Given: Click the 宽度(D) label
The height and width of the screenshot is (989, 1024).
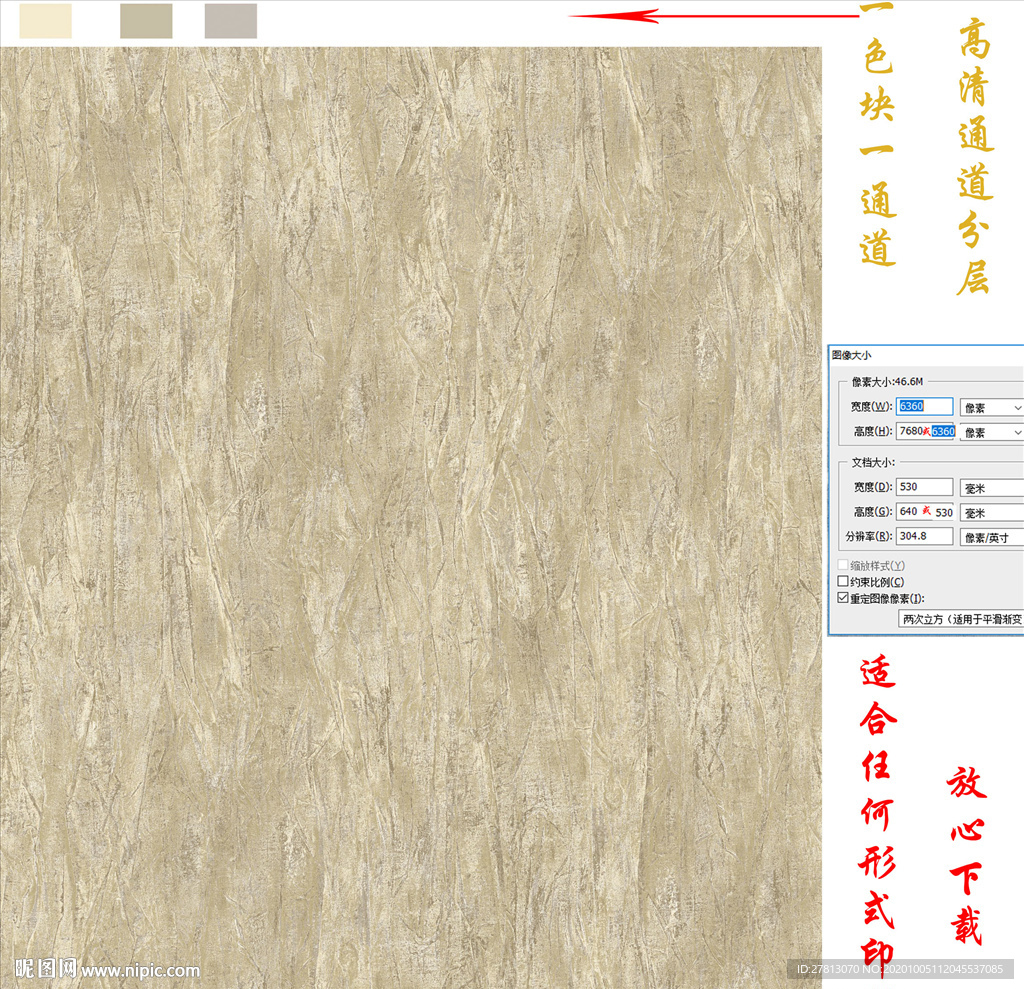Looking at the screenshot, I should coord(873,487).
